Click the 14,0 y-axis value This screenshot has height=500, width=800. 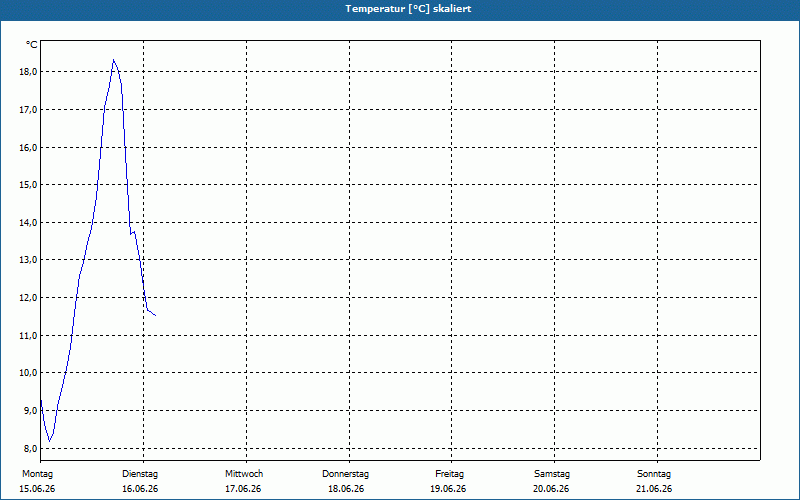coord(28,222)
